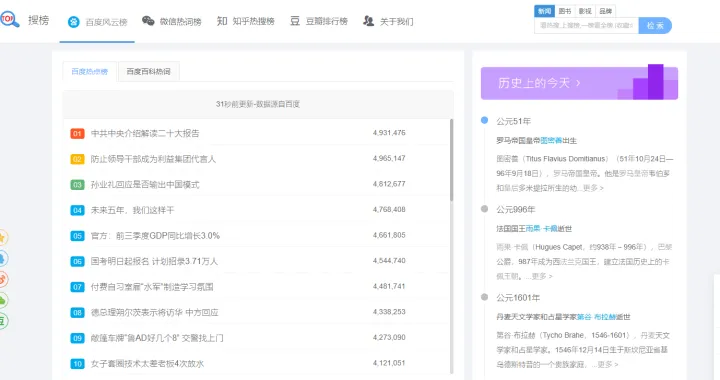Select the 图书 search category tab
This screenshot has width=720, height=380.
(x=565, y=11)
